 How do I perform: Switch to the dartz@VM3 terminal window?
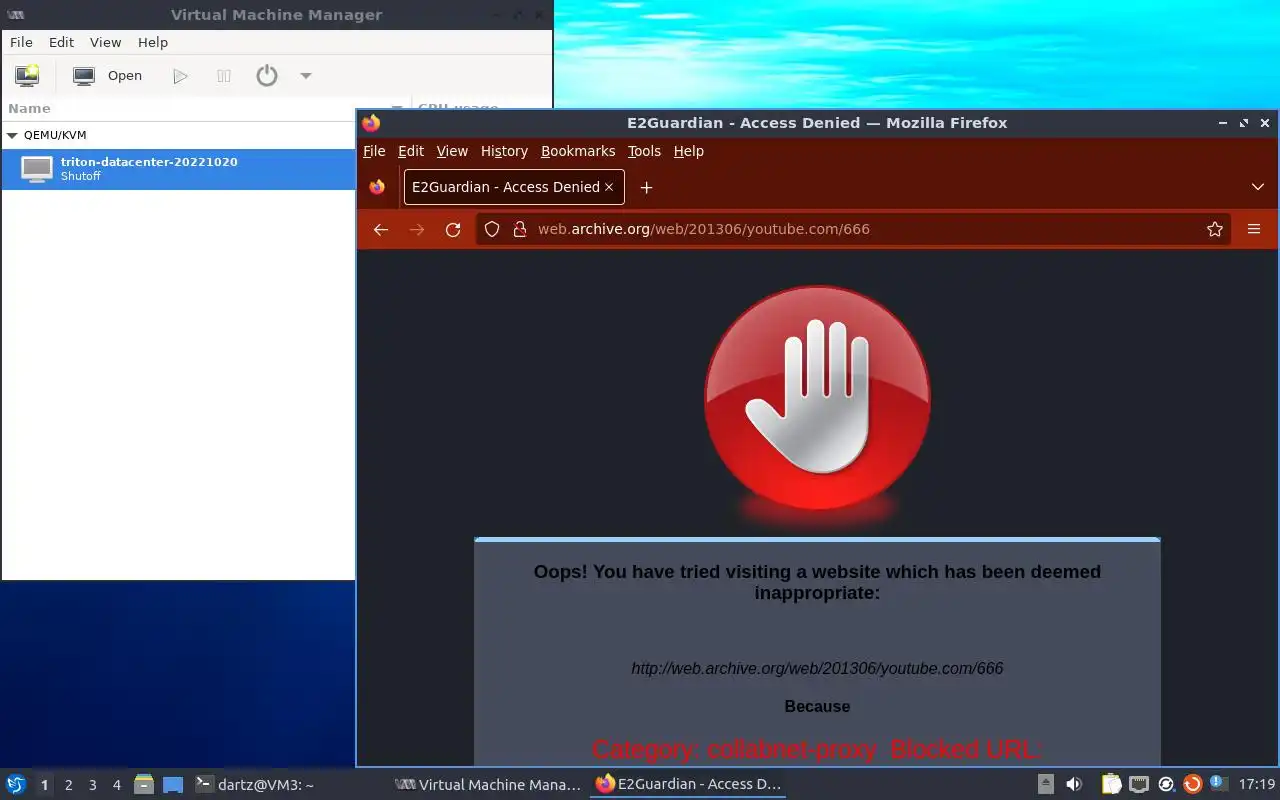[255, 785]
